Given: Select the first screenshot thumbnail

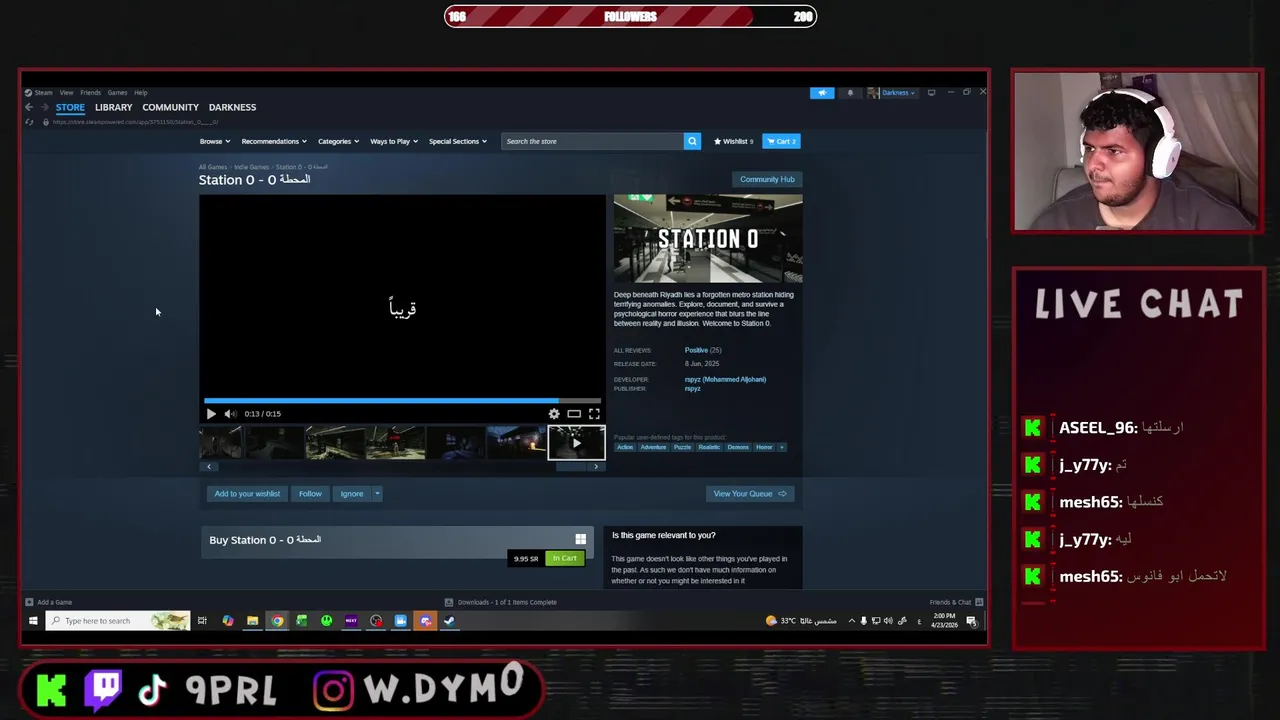Looking at the screenshot, I should click(221, 442).
